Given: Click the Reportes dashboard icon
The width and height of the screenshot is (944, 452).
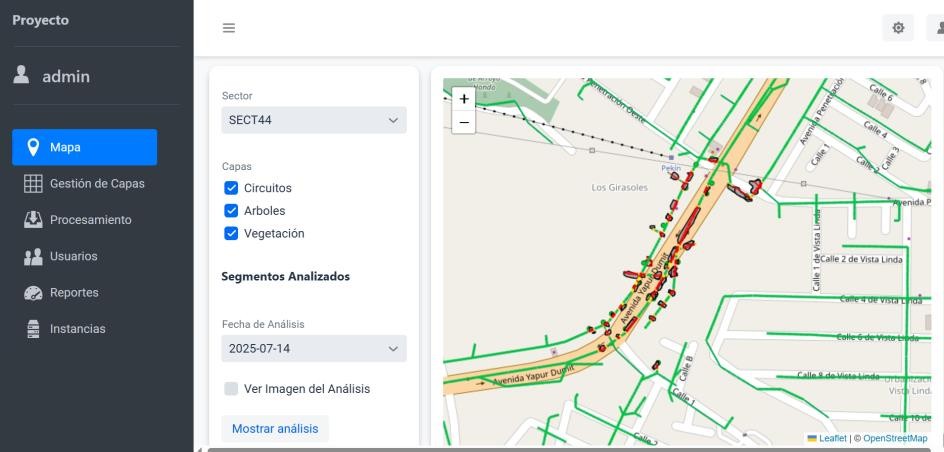Looking at the screenshot, I should (33, 293).
